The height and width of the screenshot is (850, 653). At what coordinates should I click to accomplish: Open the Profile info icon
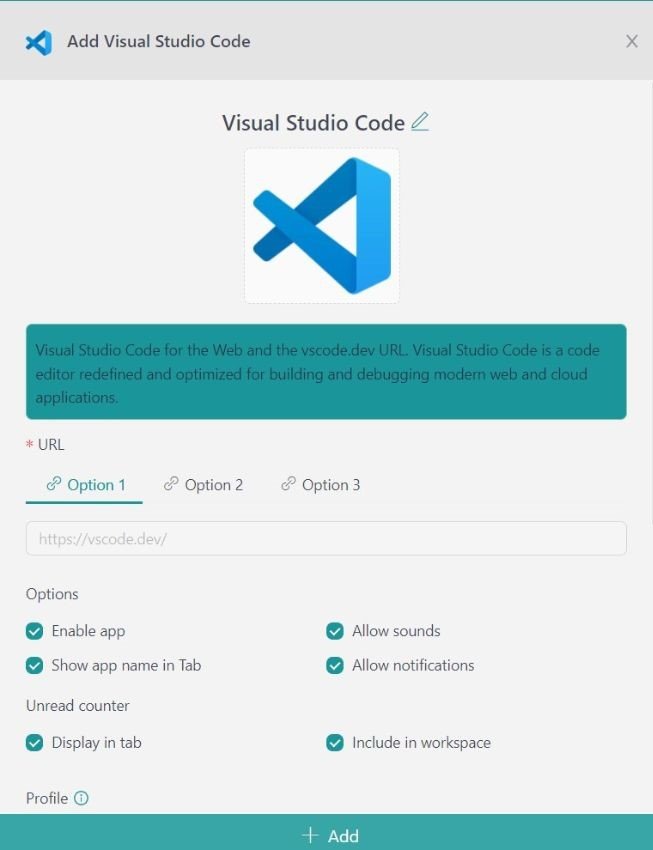coord(81,798)
